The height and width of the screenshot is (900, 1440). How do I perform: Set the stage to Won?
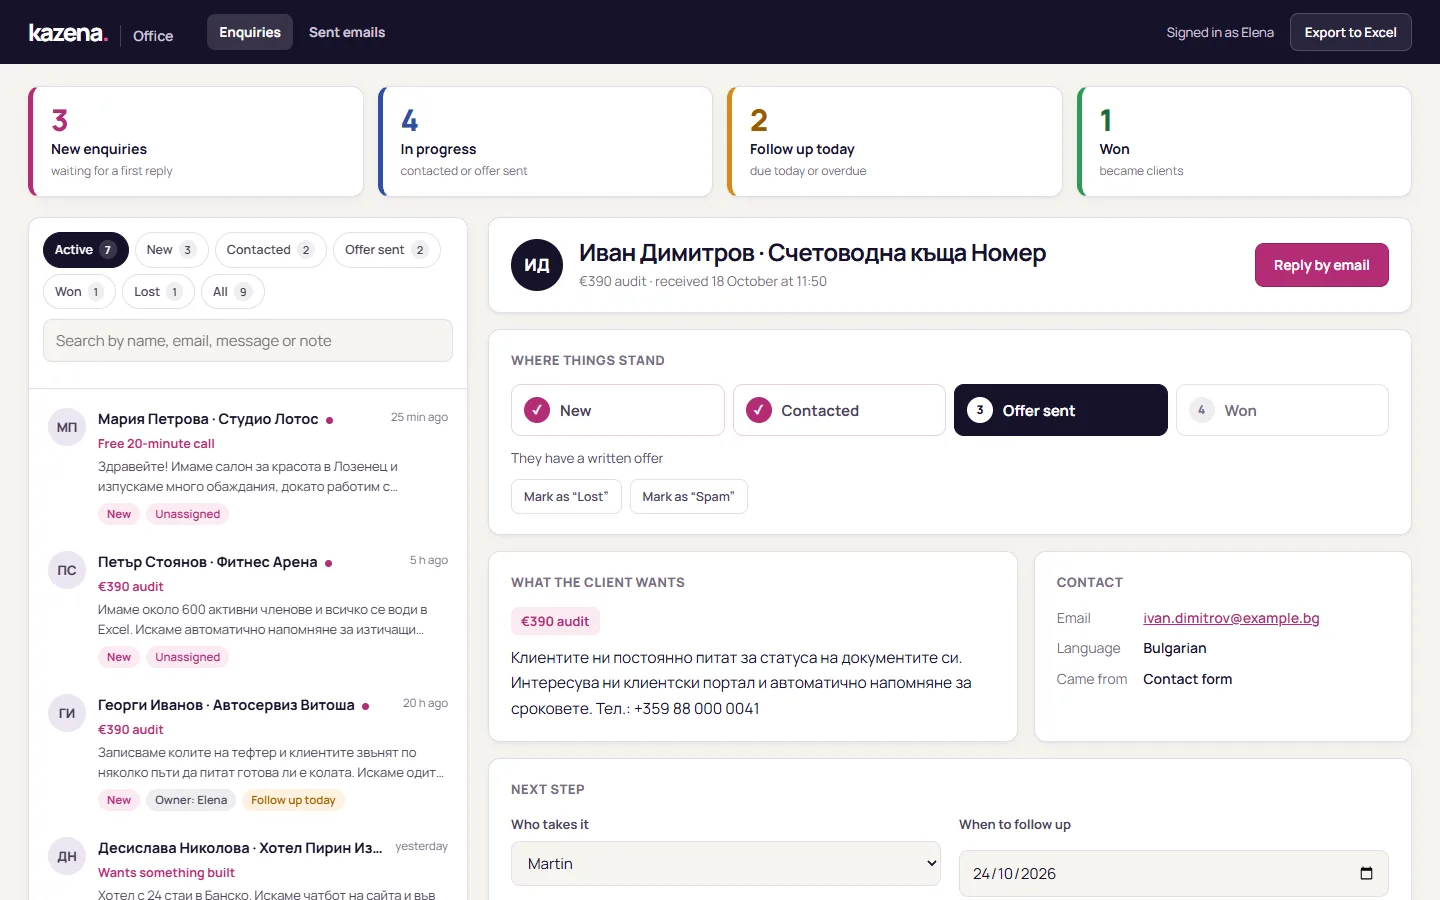coord(1282,410)
